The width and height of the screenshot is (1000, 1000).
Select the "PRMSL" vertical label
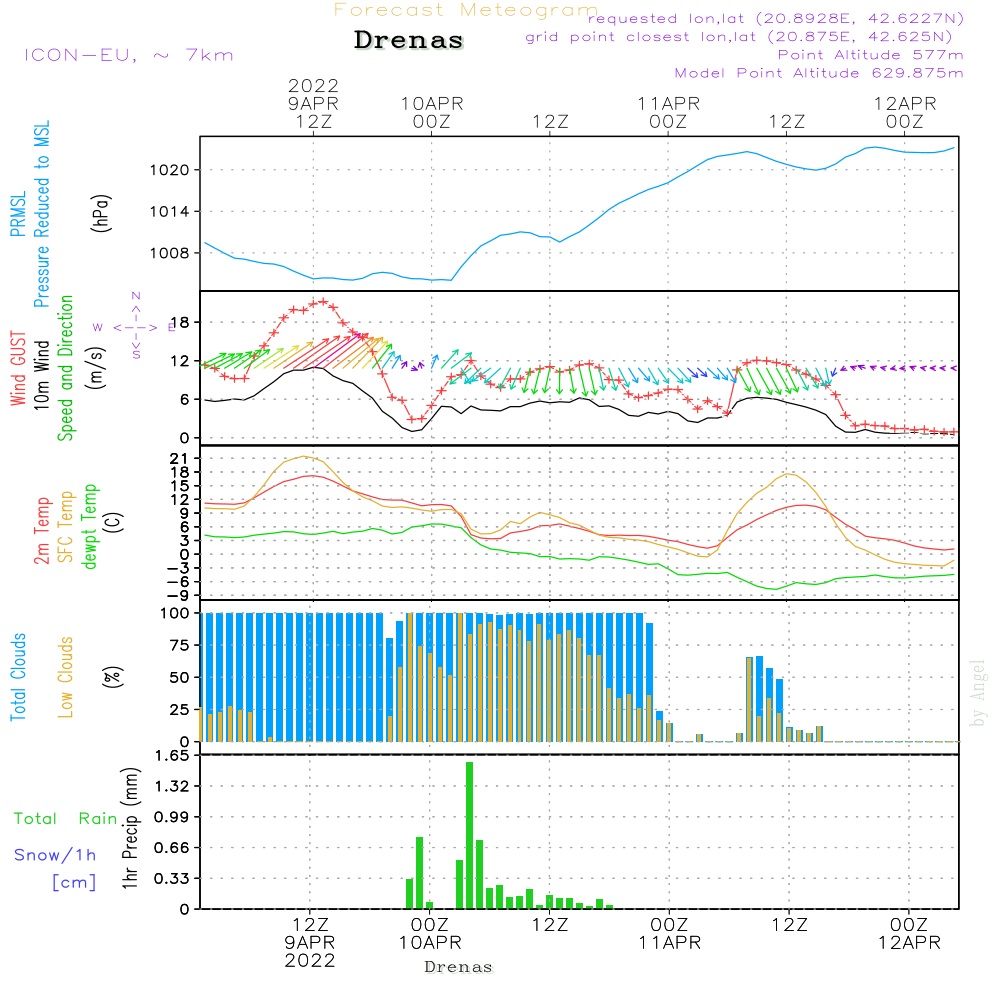click(18, 214)
